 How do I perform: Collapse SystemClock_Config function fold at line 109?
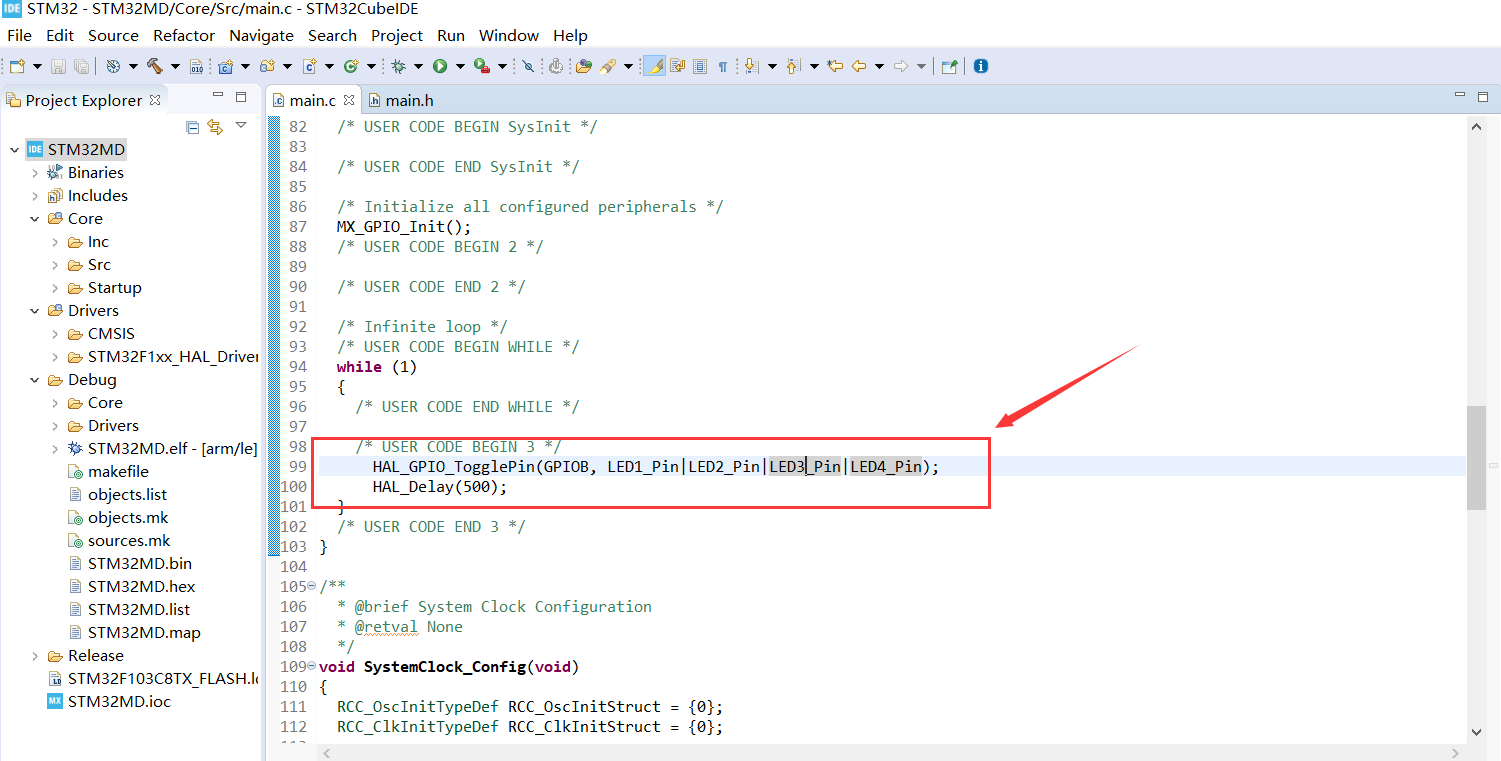click(312, 666)
